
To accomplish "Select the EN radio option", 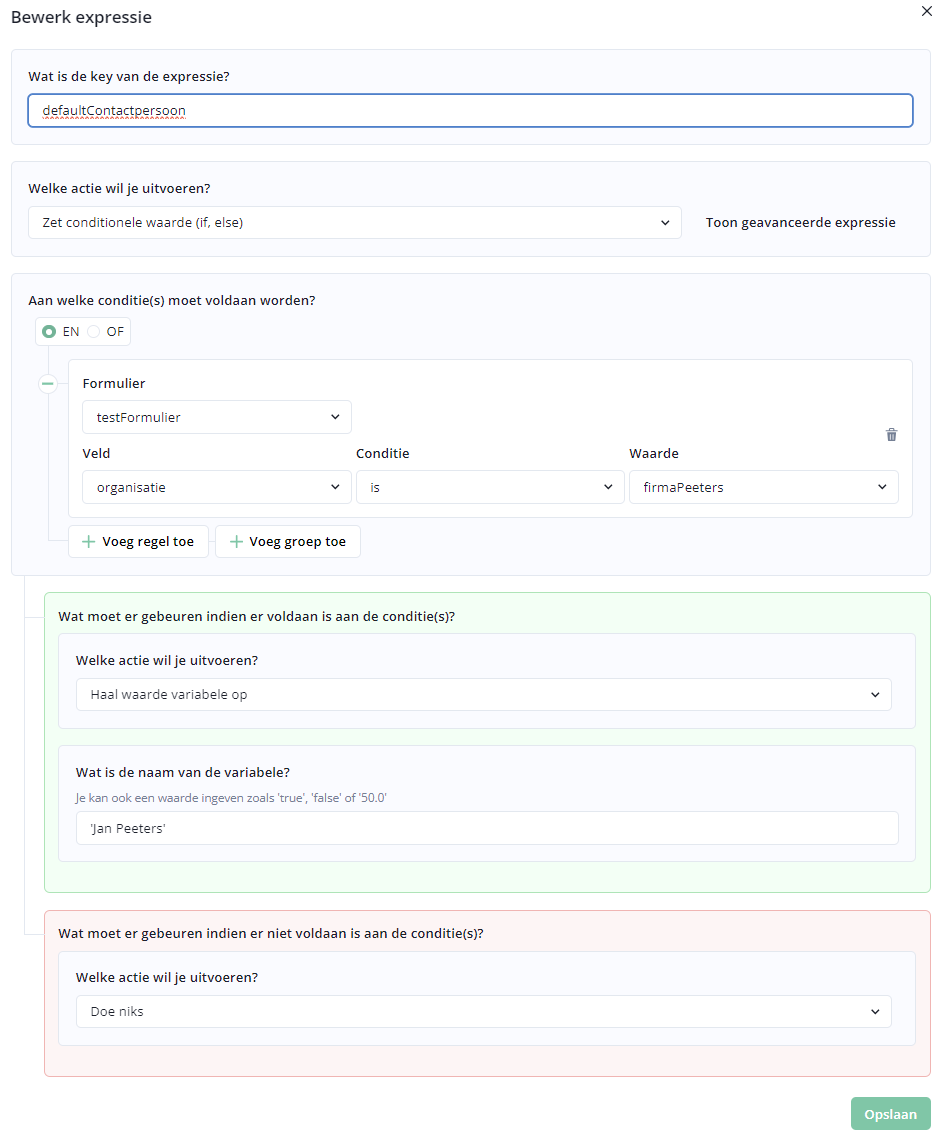I will [49, 332].
